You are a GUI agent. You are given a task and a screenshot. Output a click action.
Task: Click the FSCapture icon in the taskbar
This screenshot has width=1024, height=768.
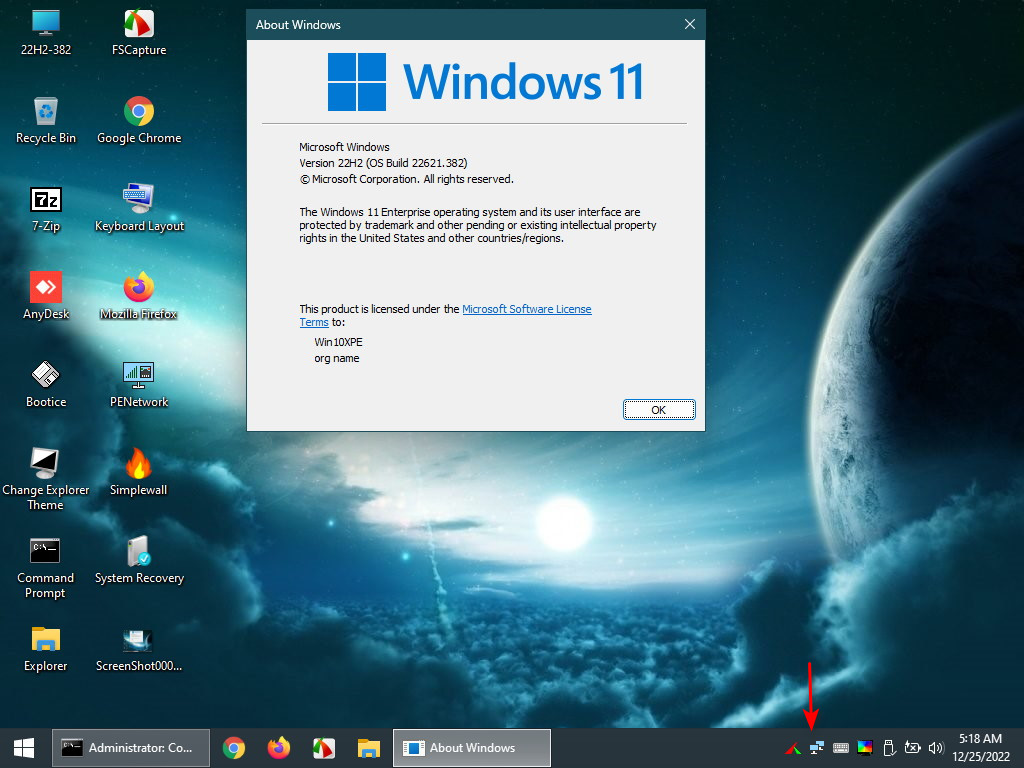pos(324,748)
